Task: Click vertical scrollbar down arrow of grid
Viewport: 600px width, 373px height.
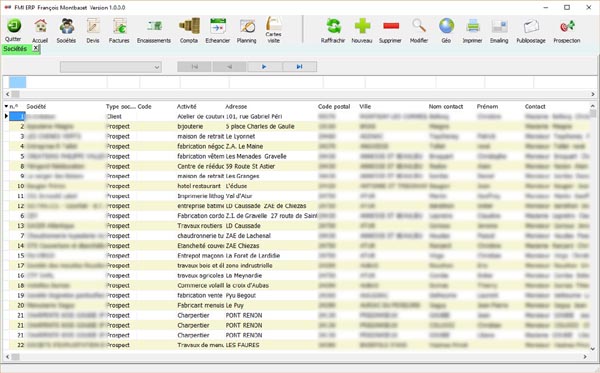Action: click(593, 349)
